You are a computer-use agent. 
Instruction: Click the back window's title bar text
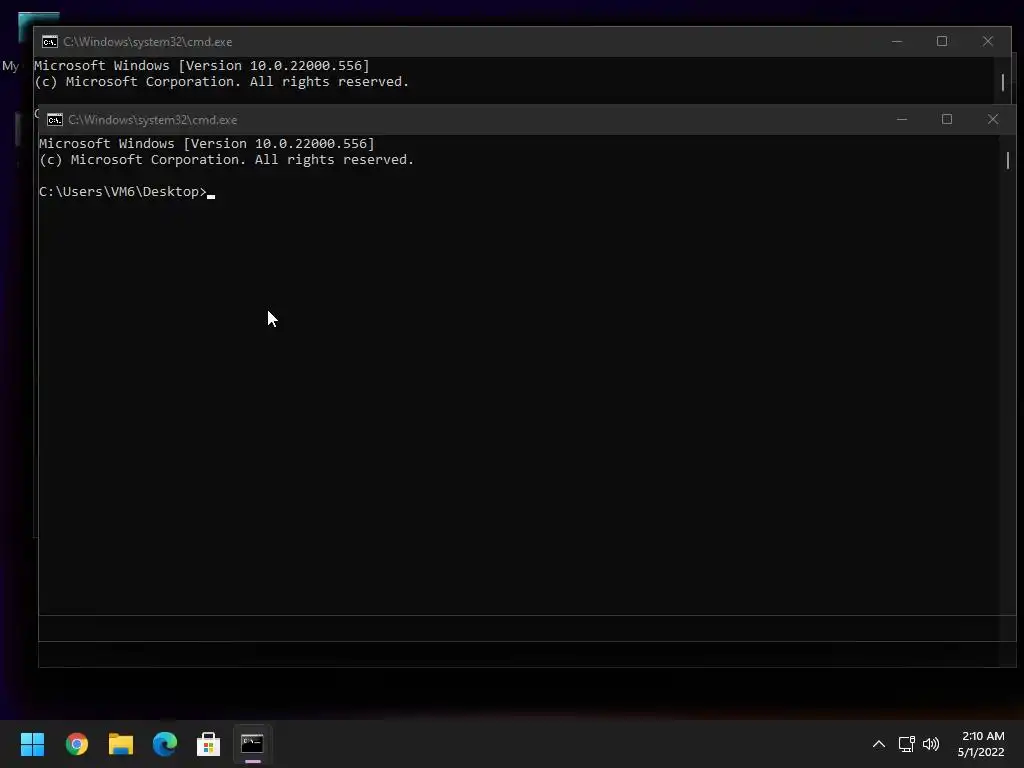tap(148, 42)
